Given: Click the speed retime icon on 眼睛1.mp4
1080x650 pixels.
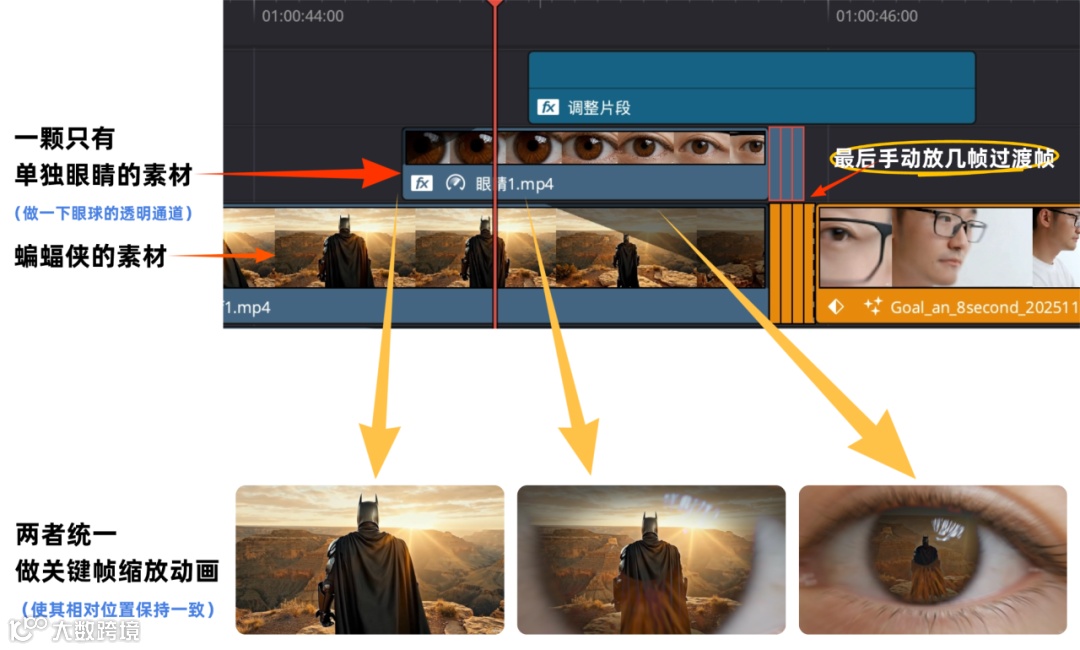Looking at the screenshot, I should point(455,183).
